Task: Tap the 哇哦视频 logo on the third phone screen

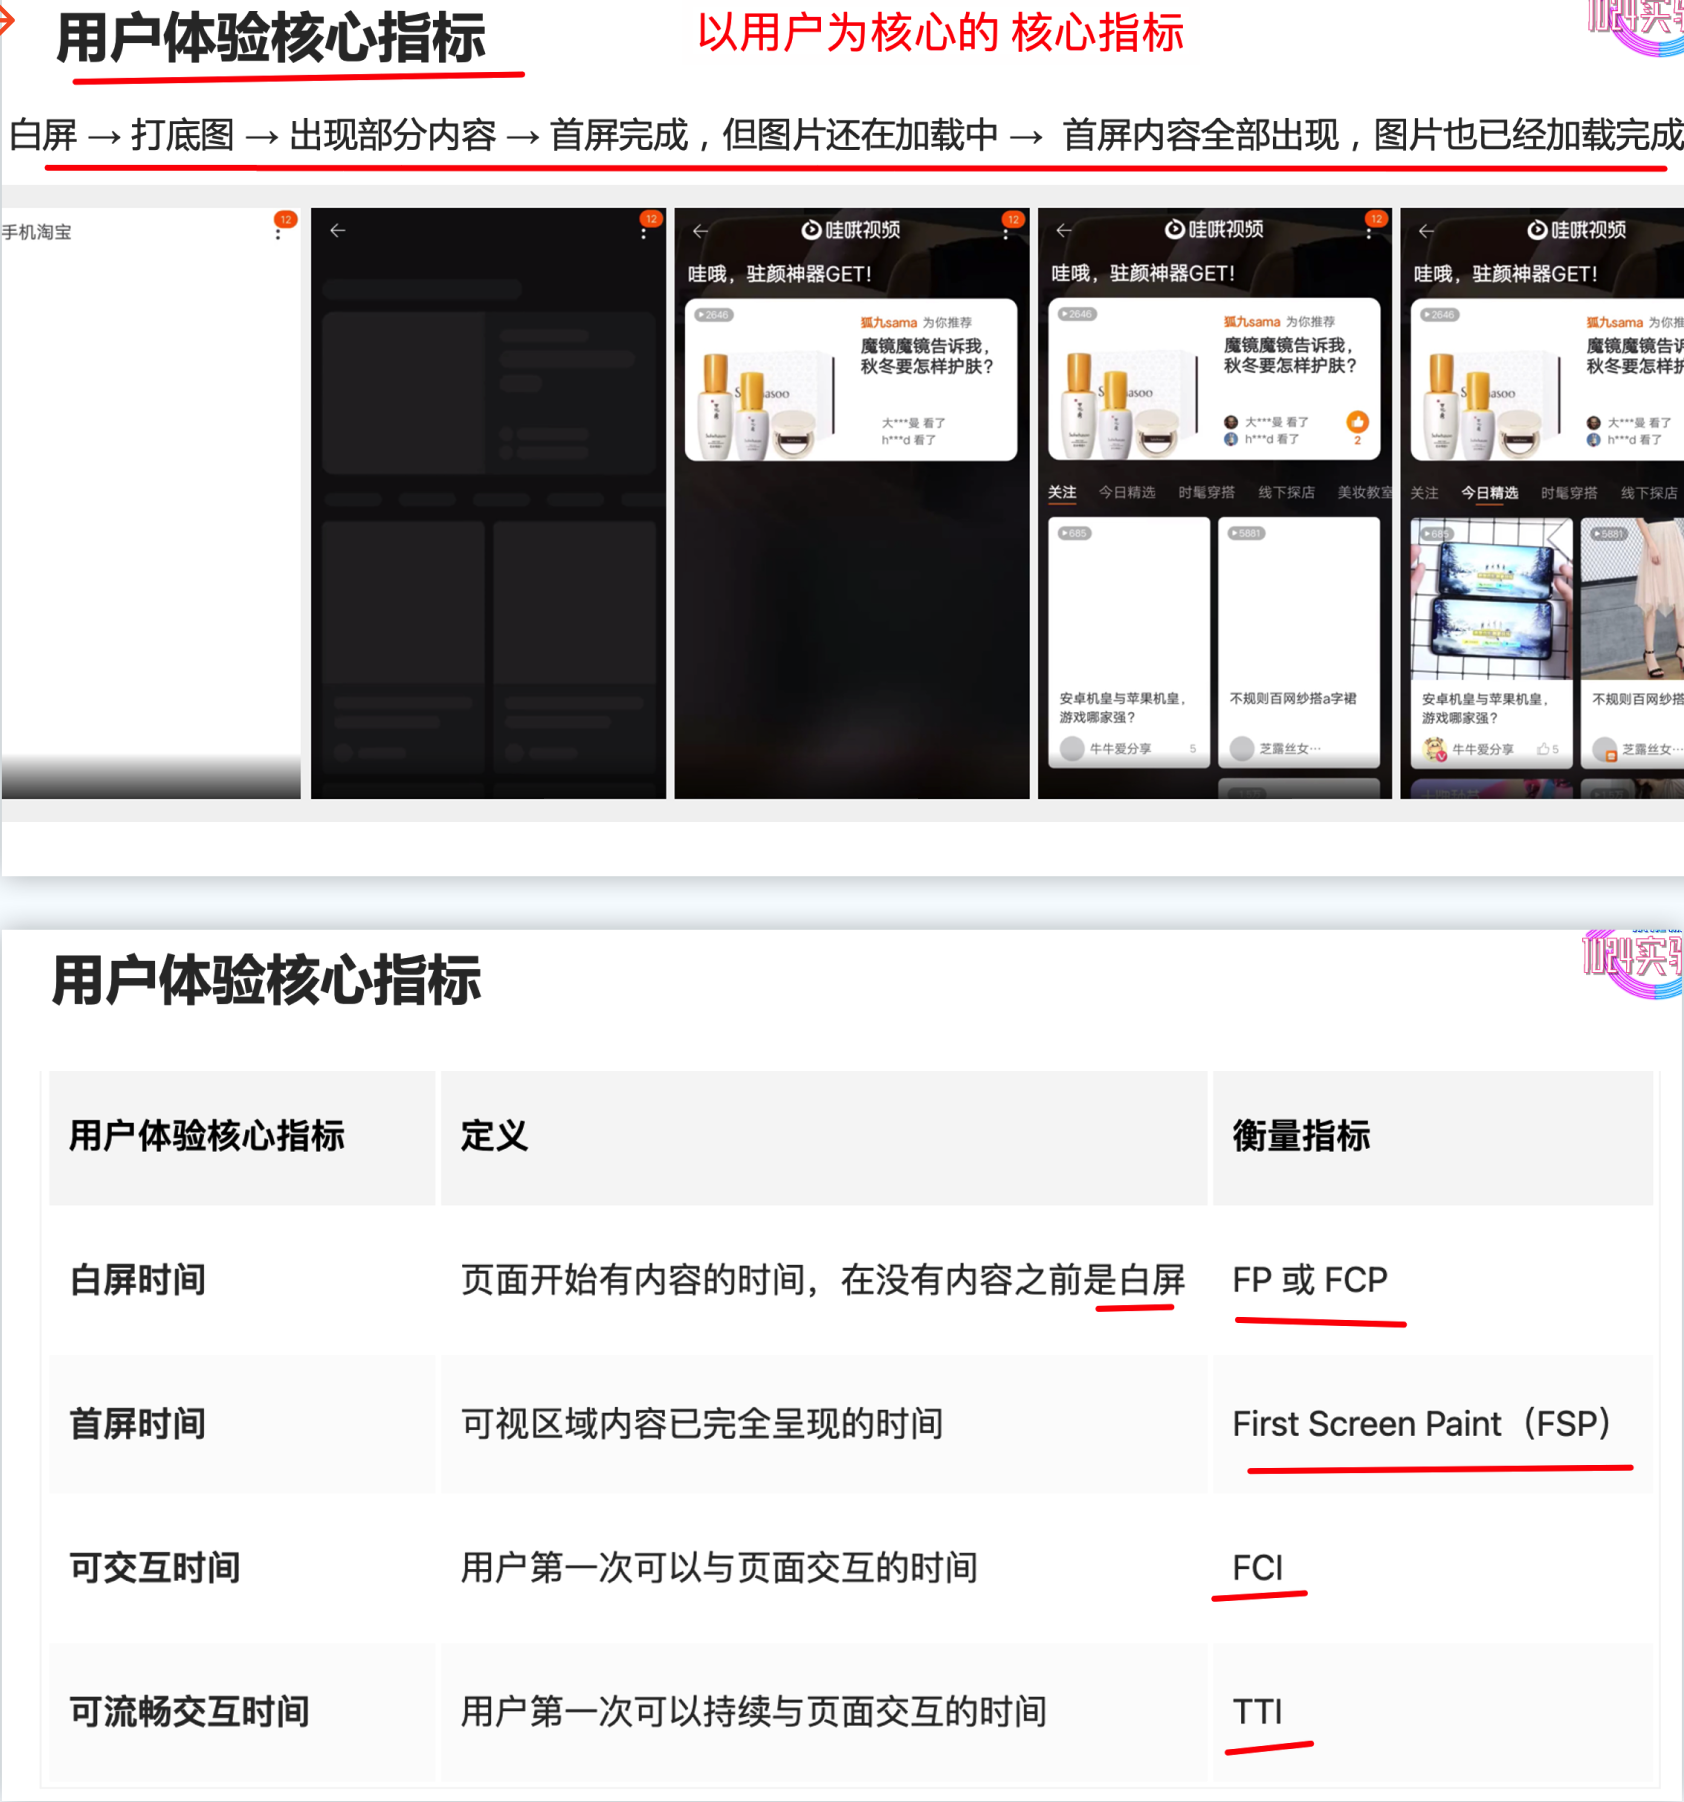Action: [851, 230]
